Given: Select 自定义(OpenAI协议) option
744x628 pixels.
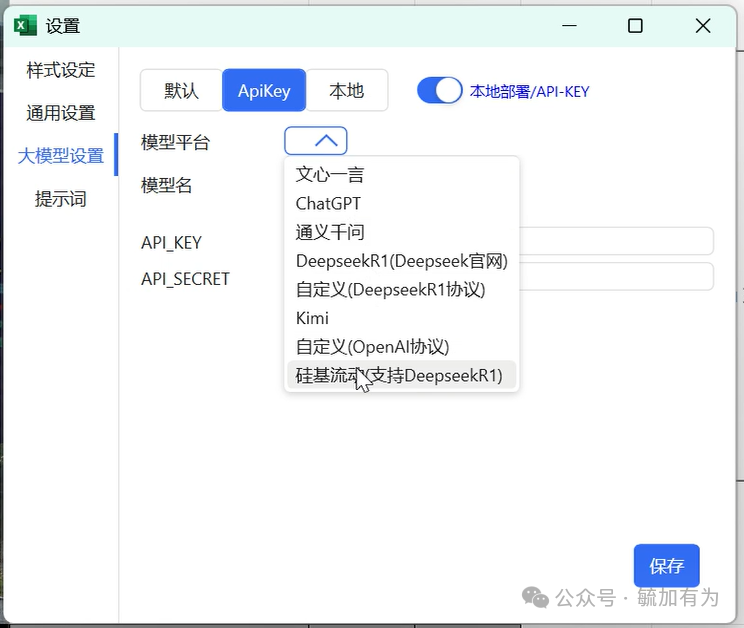Looking at the screenshot, I should coord(401,347).
